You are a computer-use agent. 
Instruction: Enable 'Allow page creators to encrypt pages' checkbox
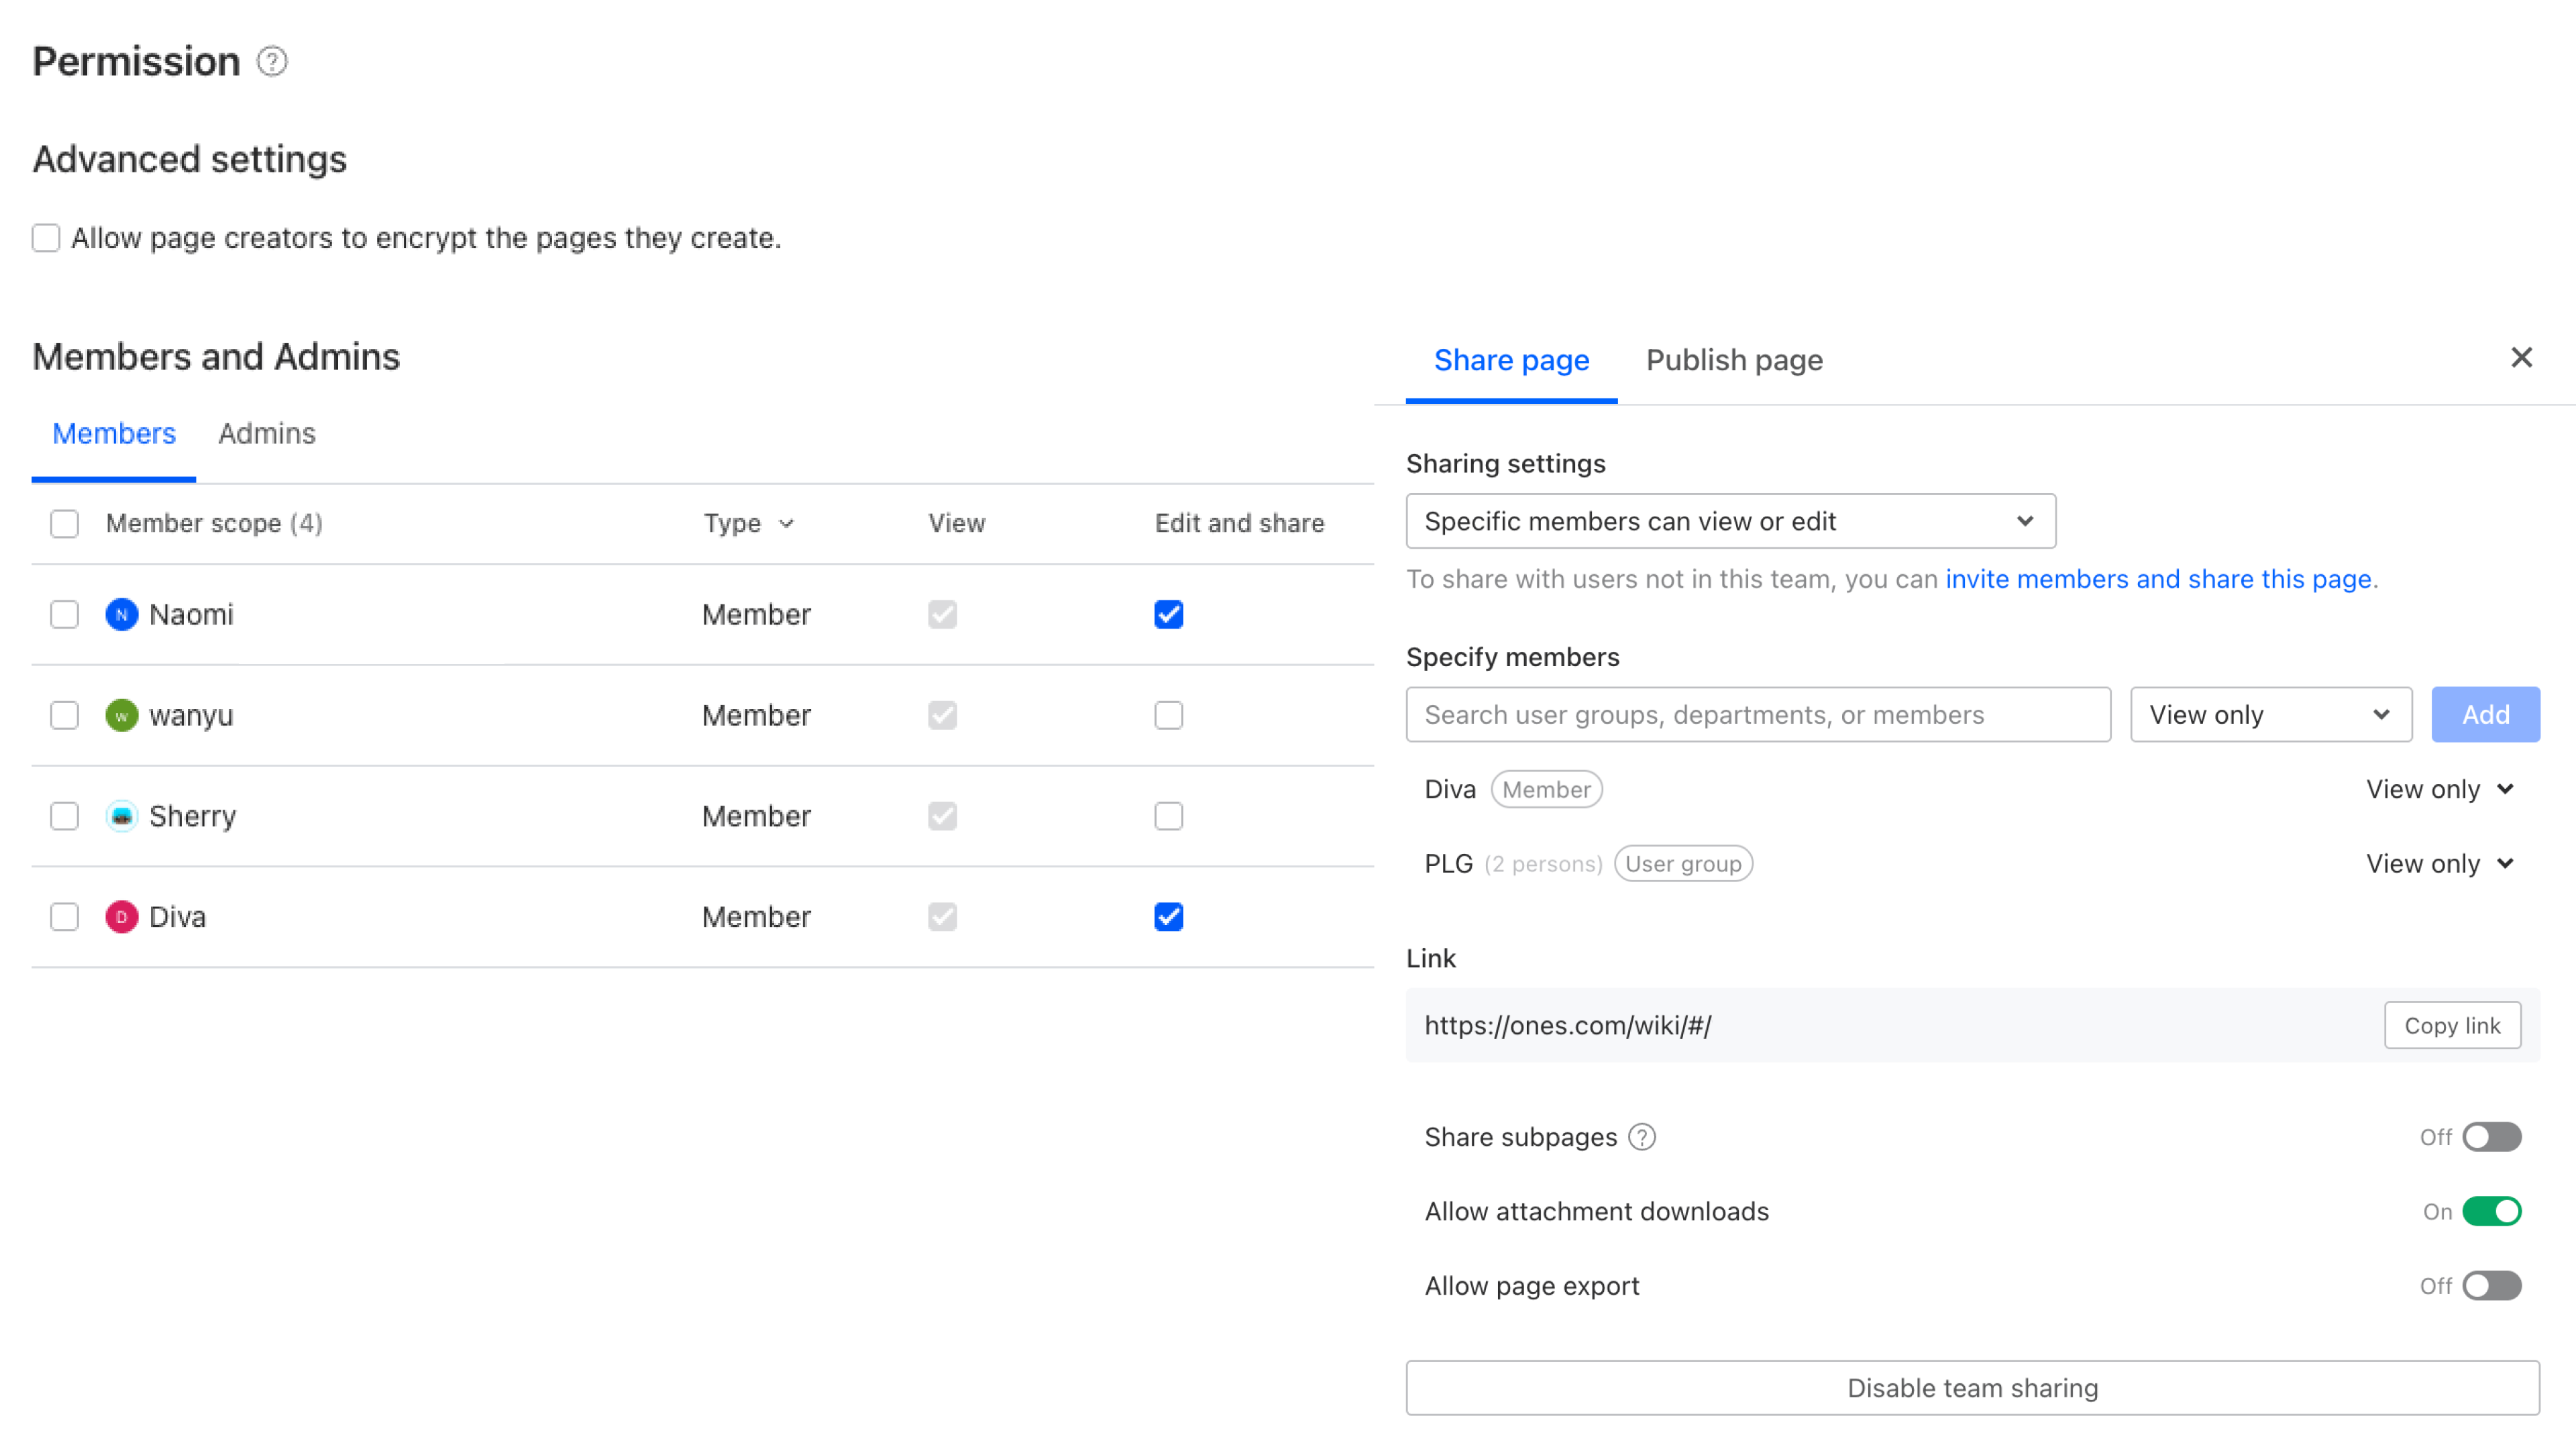click(46, 238)
